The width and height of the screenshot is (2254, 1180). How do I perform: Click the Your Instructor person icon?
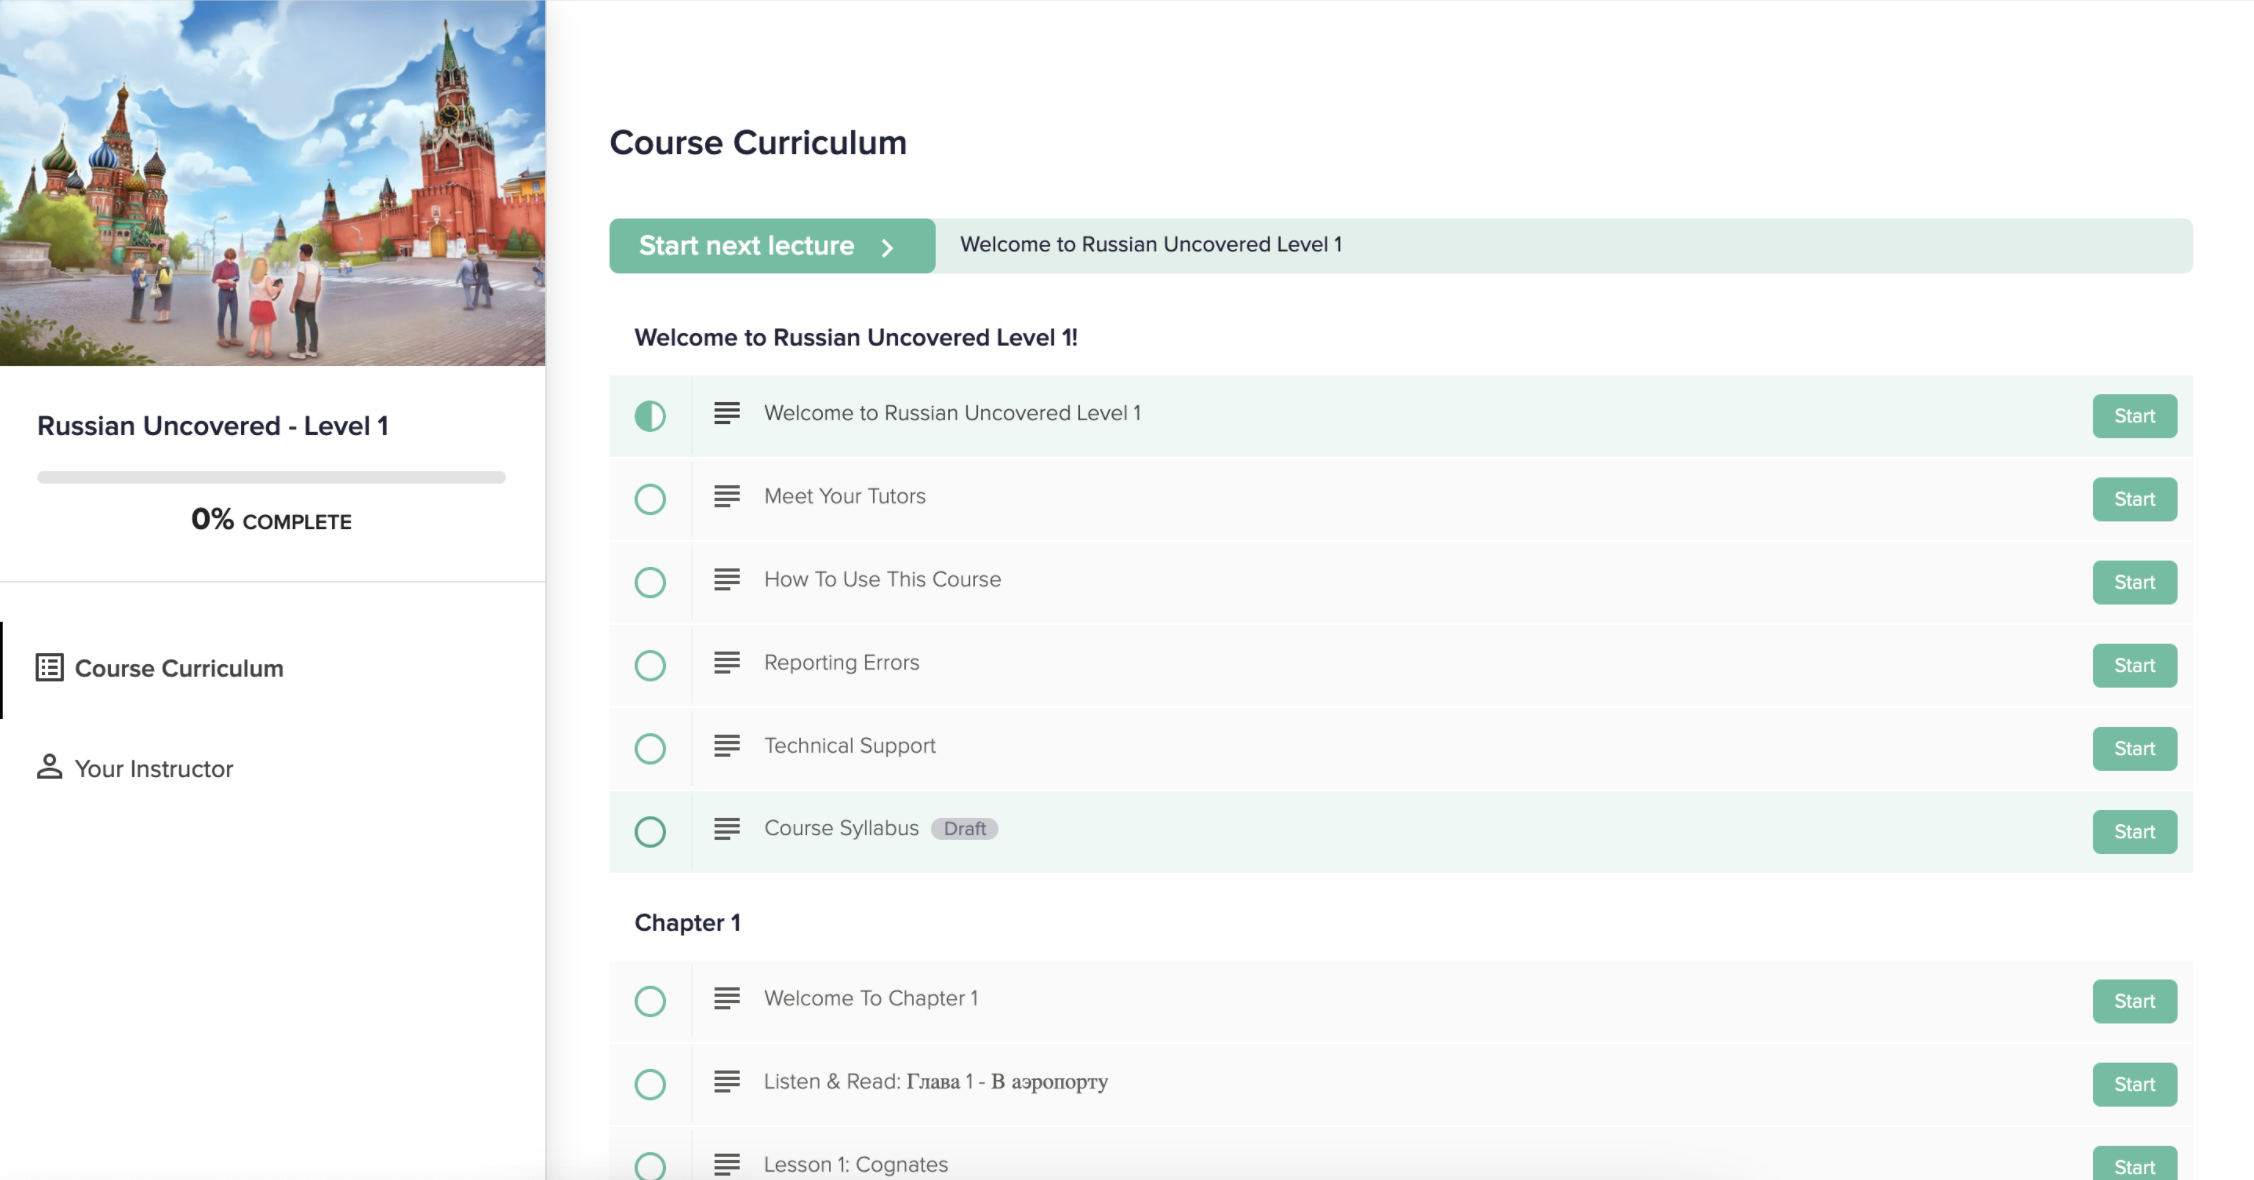[x=49, y=767]
